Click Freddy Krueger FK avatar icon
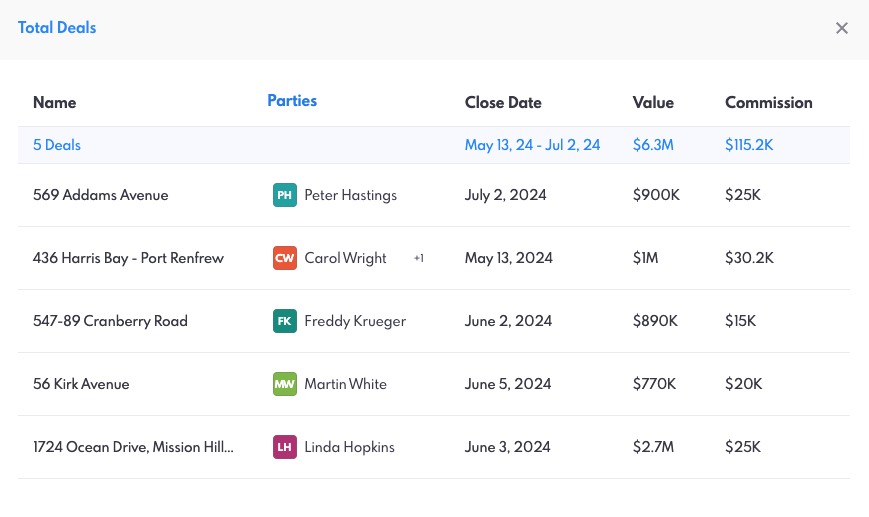 click(x=285, y=321)
